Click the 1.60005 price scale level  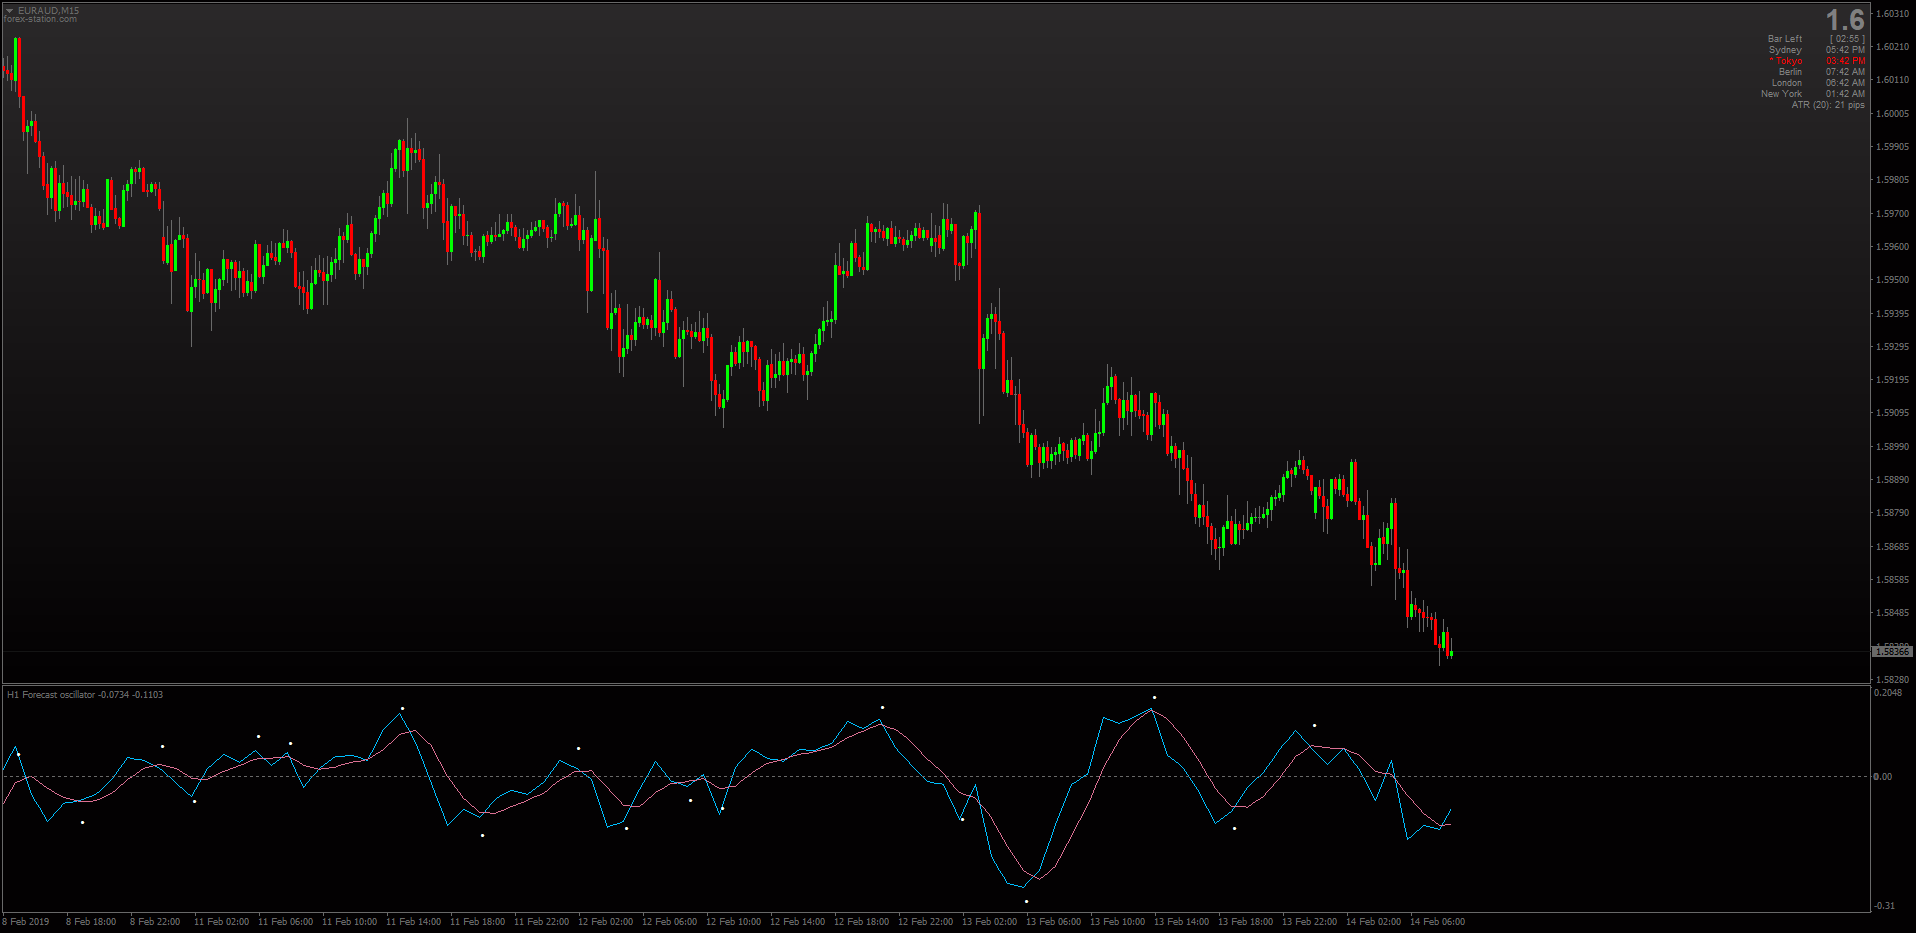tap(1893, 114)
